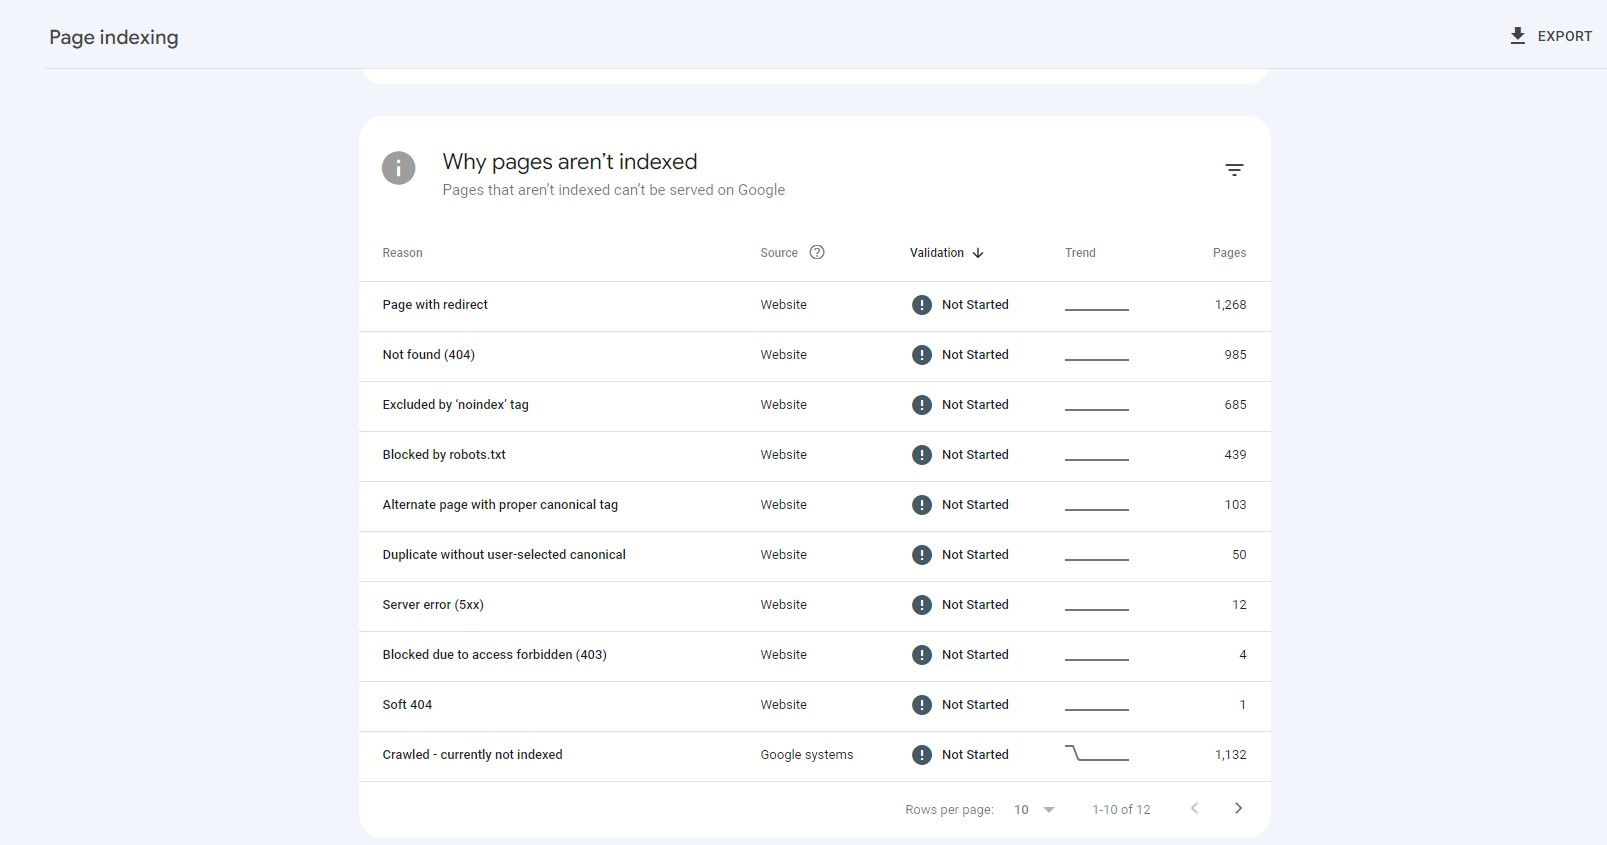View Crawled - currently not indexed trend graph
Viewport: 1607px width, 845px height.
1096,754
